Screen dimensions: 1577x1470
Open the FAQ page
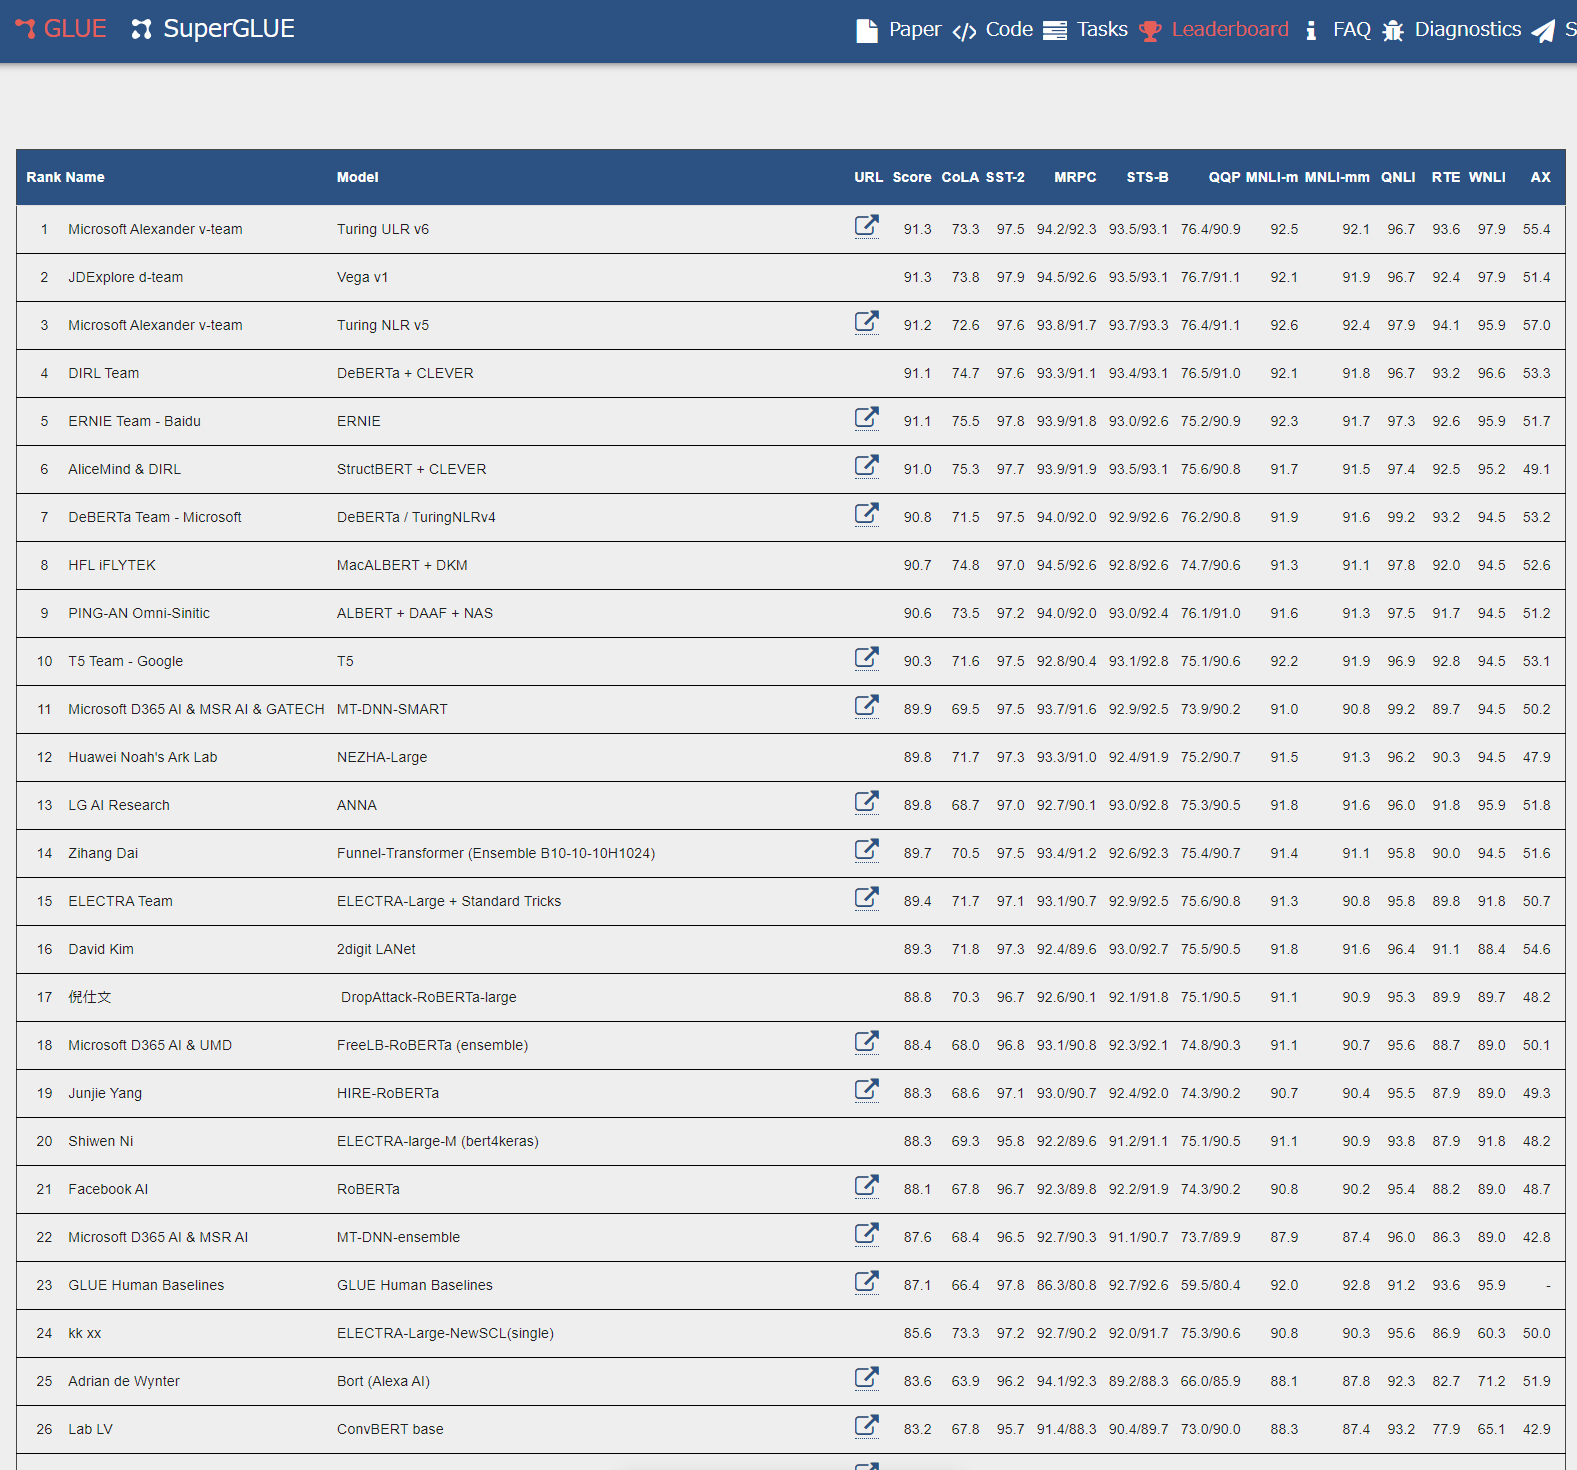tap(1352, 29)
